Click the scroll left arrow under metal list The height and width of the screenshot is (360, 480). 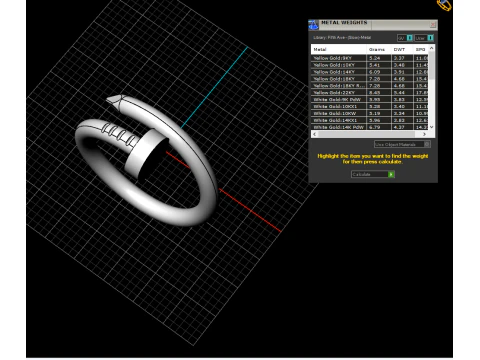click(315, 134)
